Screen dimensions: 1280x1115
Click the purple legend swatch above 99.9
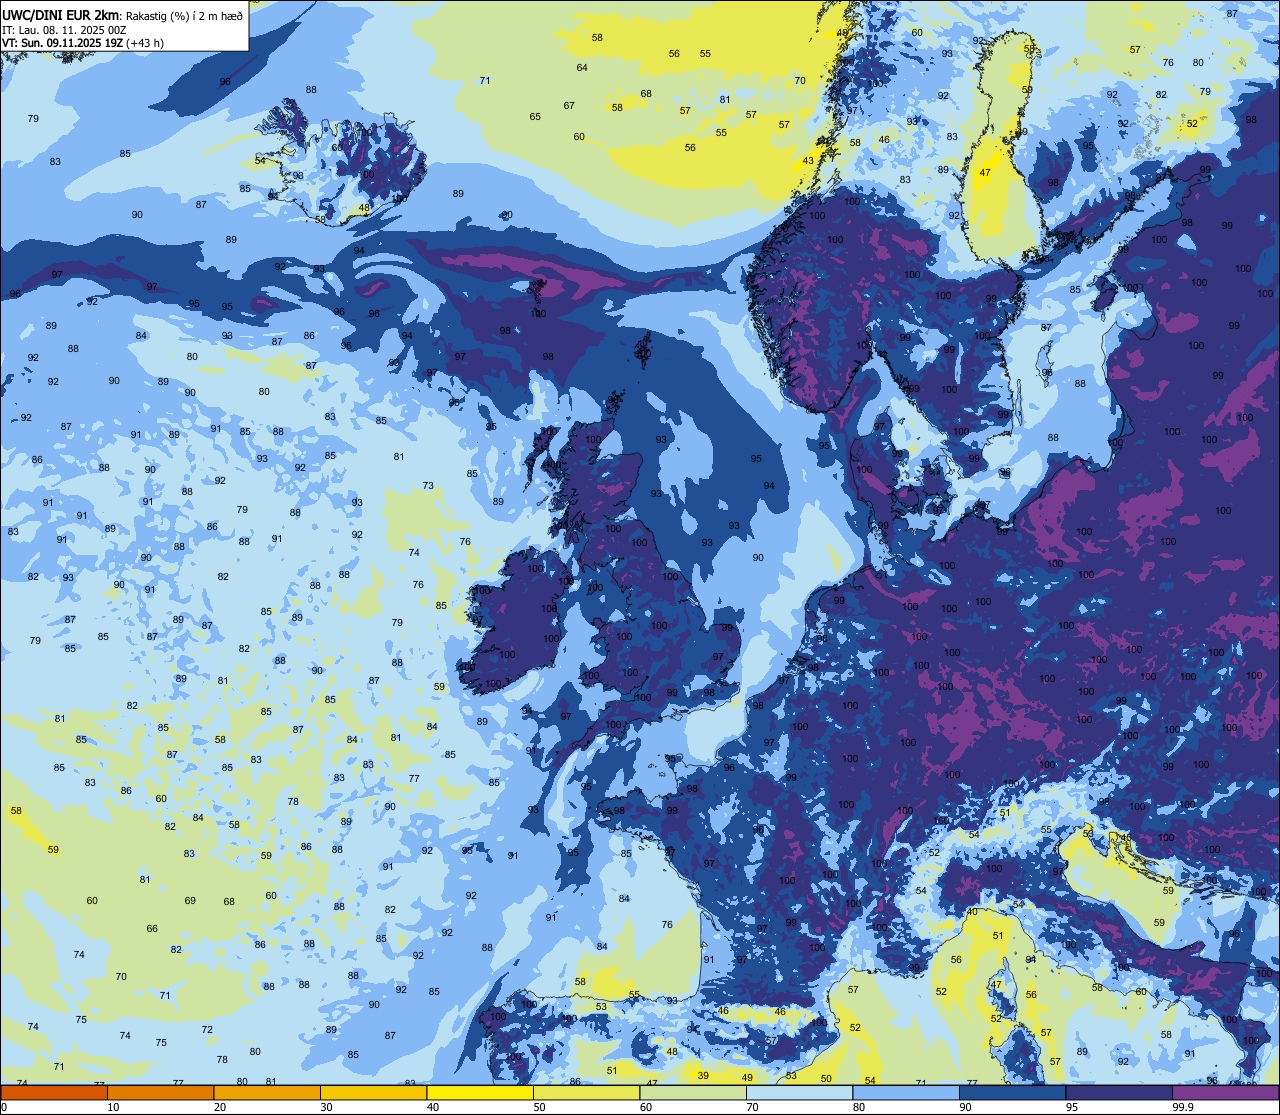click(x=1225, y=1093)
